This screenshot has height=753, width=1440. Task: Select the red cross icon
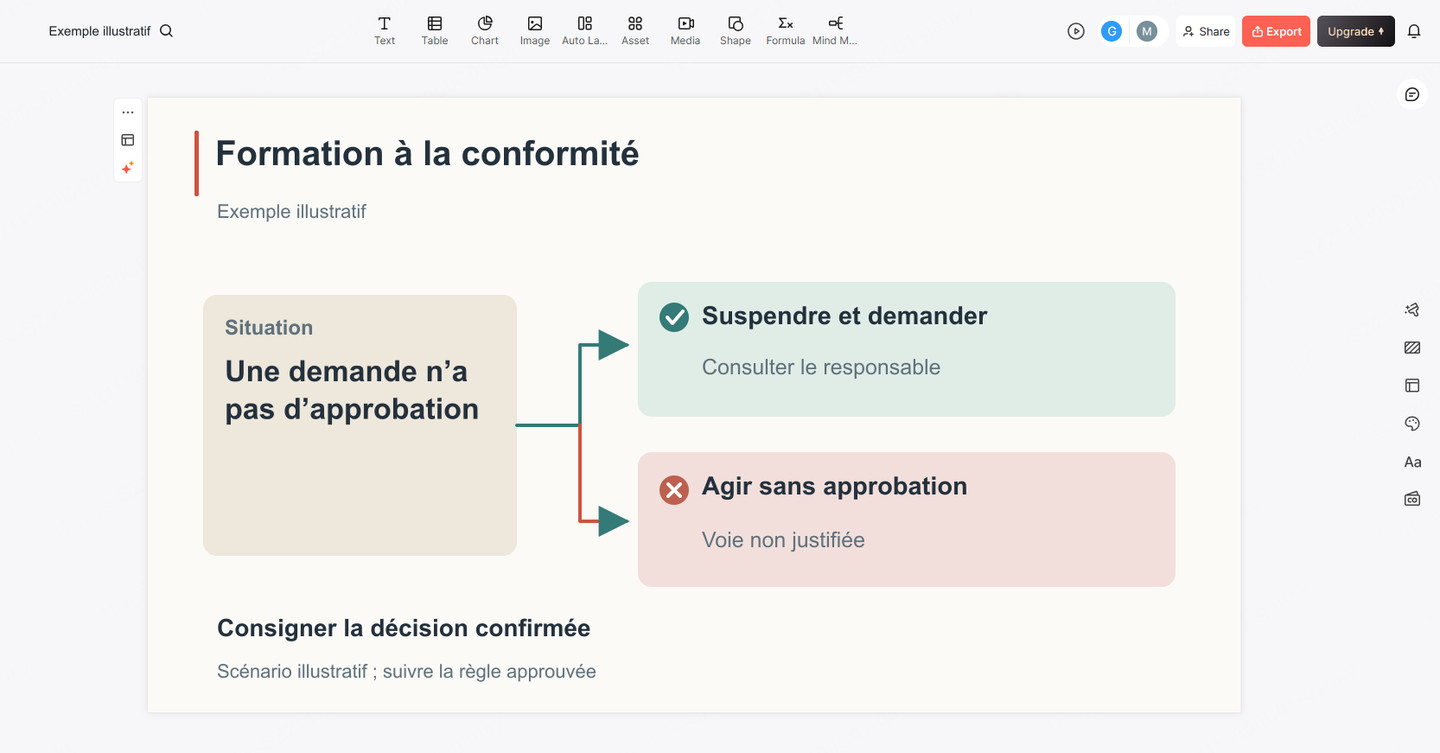click(x=674, y=490)
